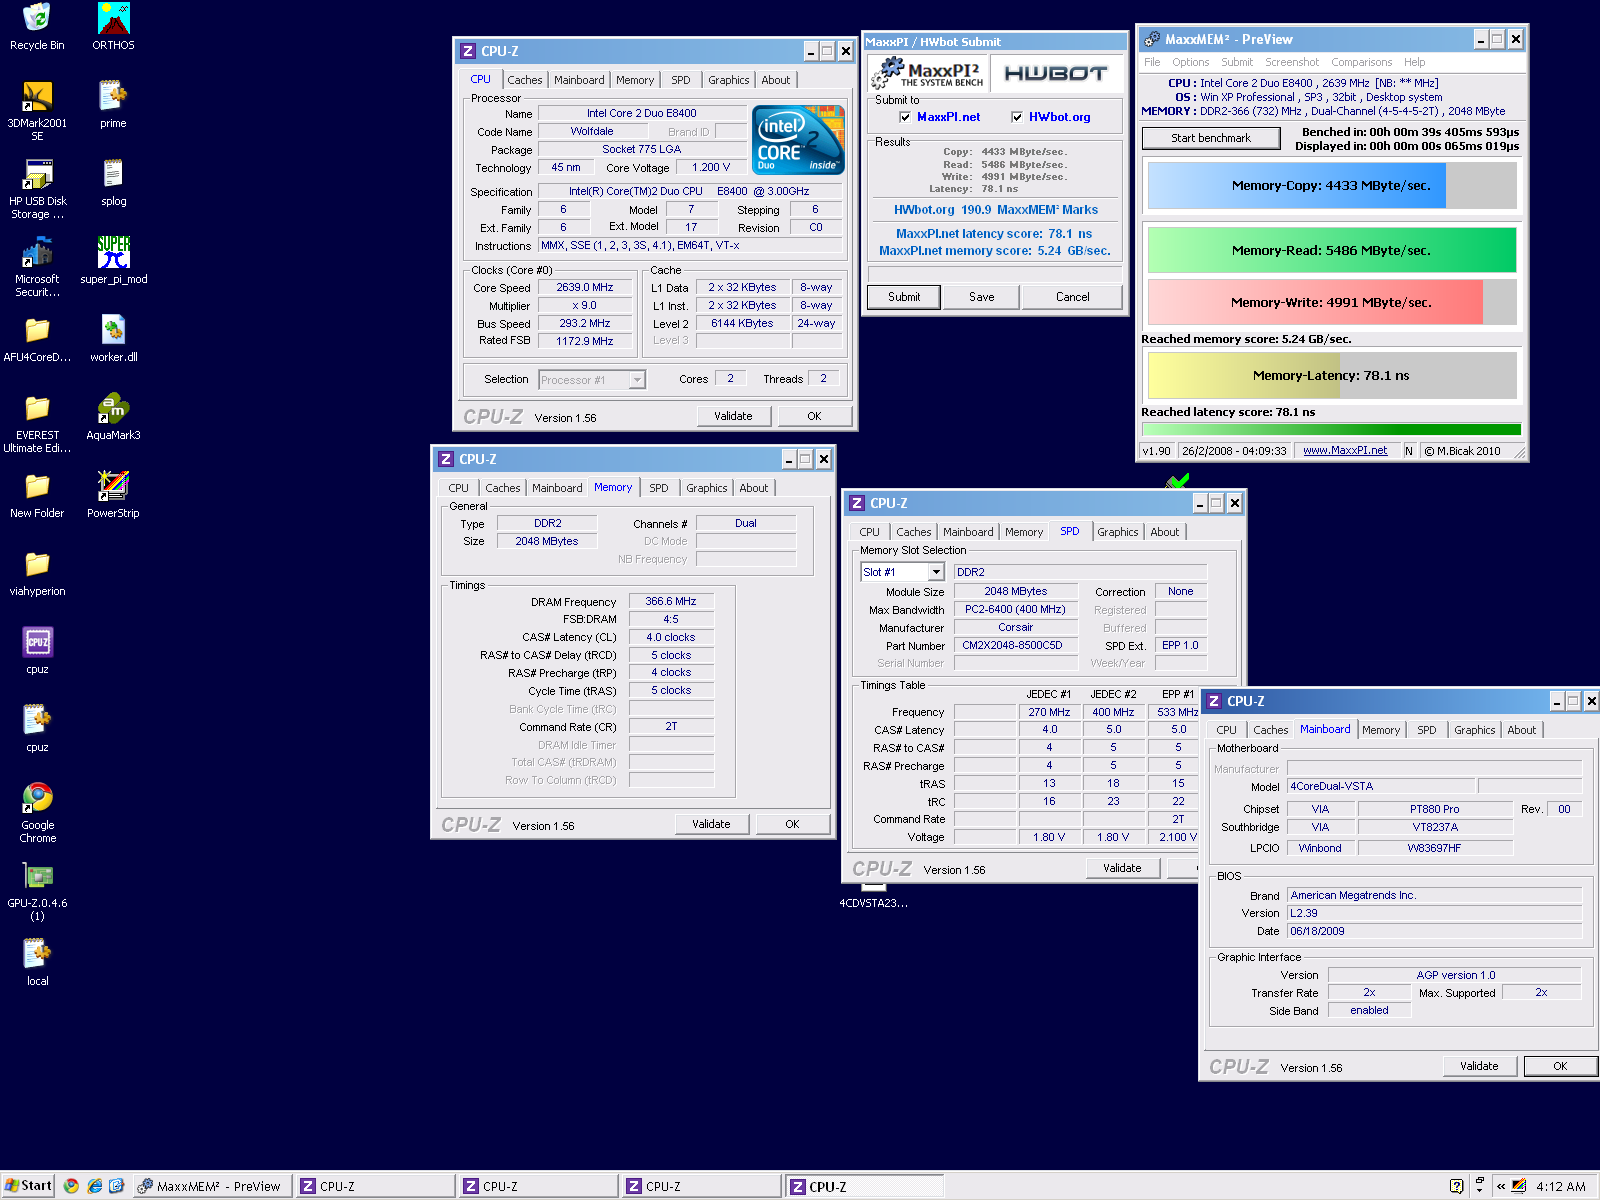Click Submit in HWbot Submit window
Screen dimensions: 1600x1200
[904, 297]
